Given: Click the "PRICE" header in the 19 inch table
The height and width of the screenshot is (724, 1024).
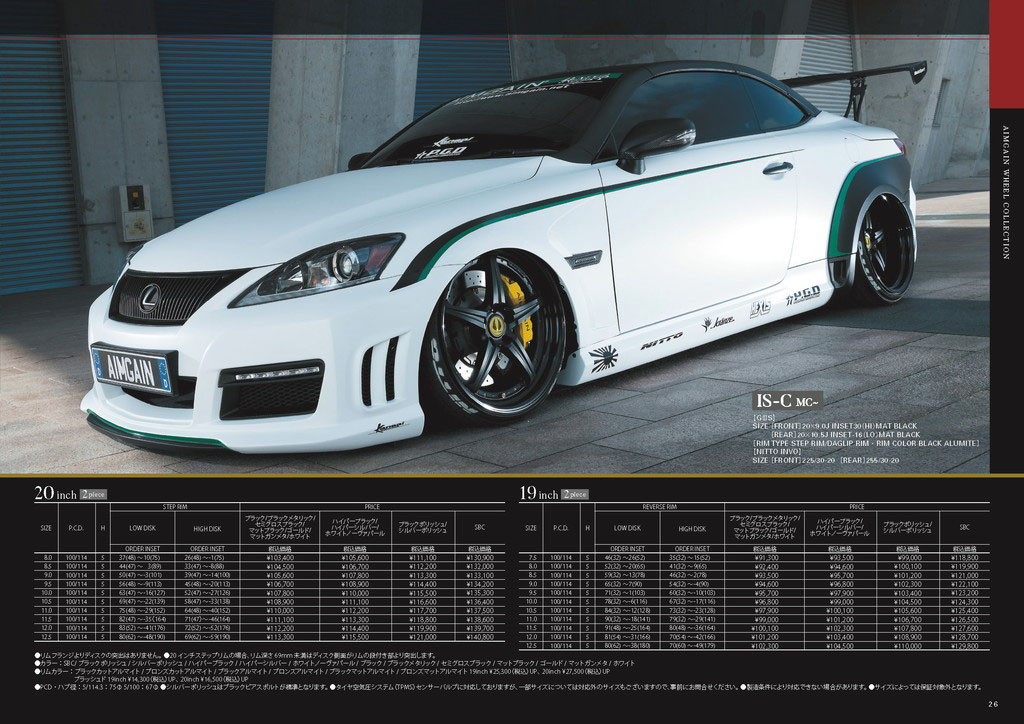Looking at the screenshot, I should pos(857,507).
